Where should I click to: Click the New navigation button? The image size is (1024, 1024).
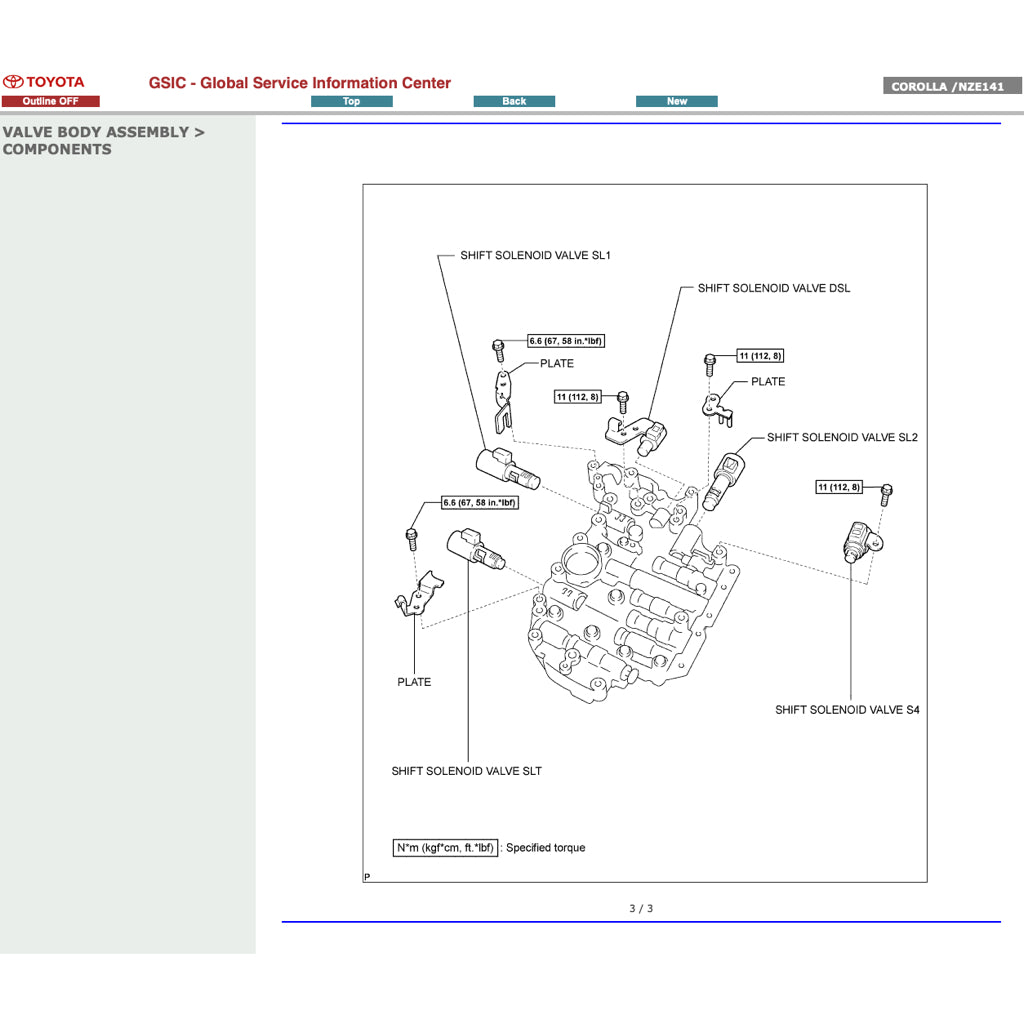coord(676,100)
